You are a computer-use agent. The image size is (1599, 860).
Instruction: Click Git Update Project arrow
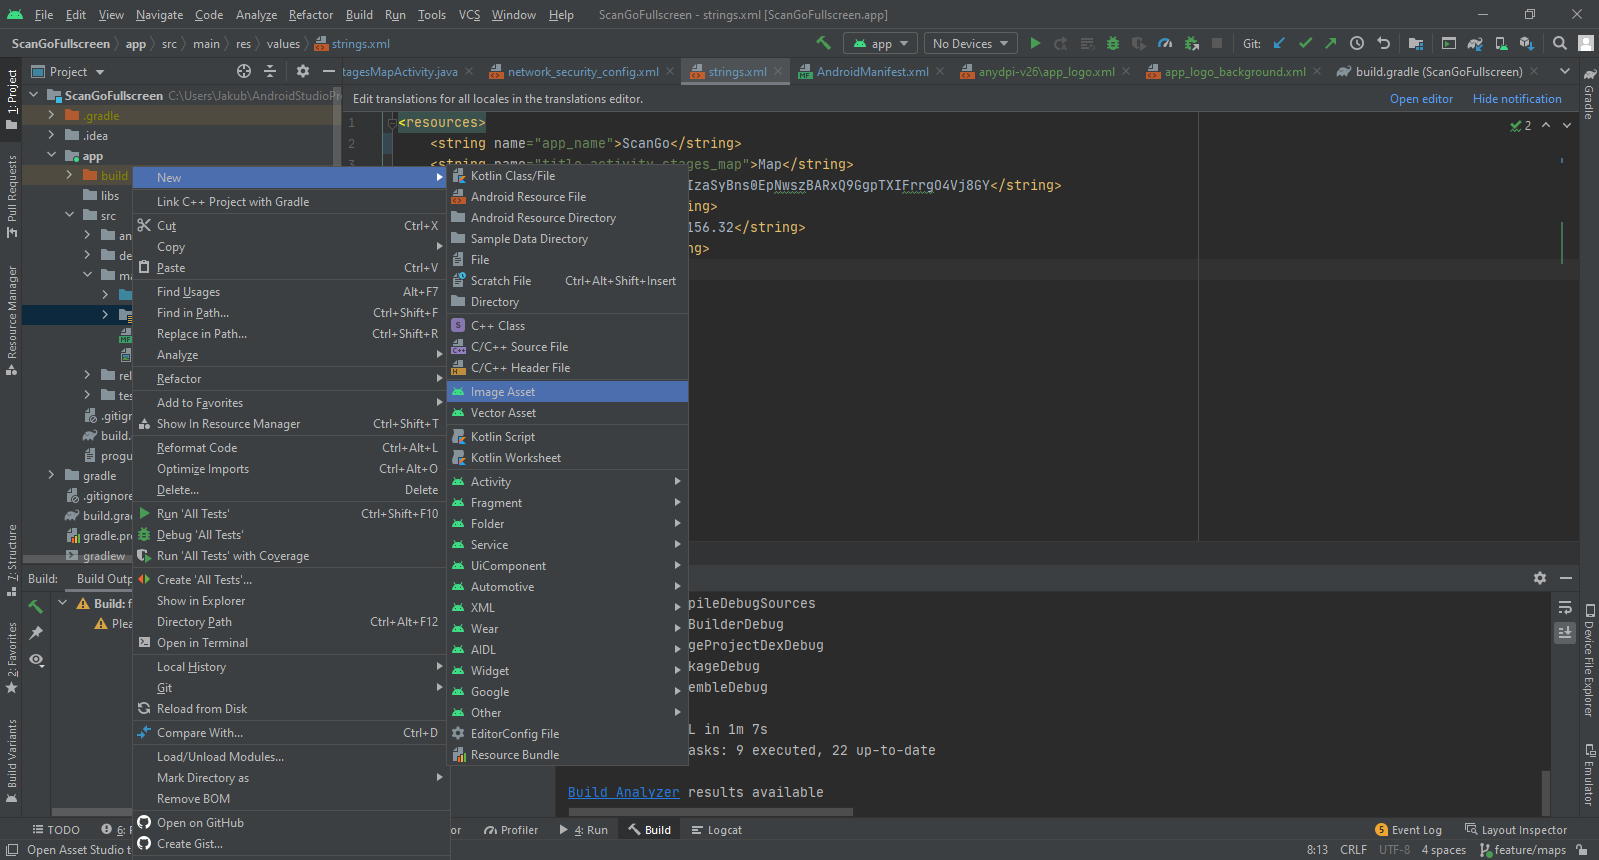pyautogui.click(x=1279, y=43)
